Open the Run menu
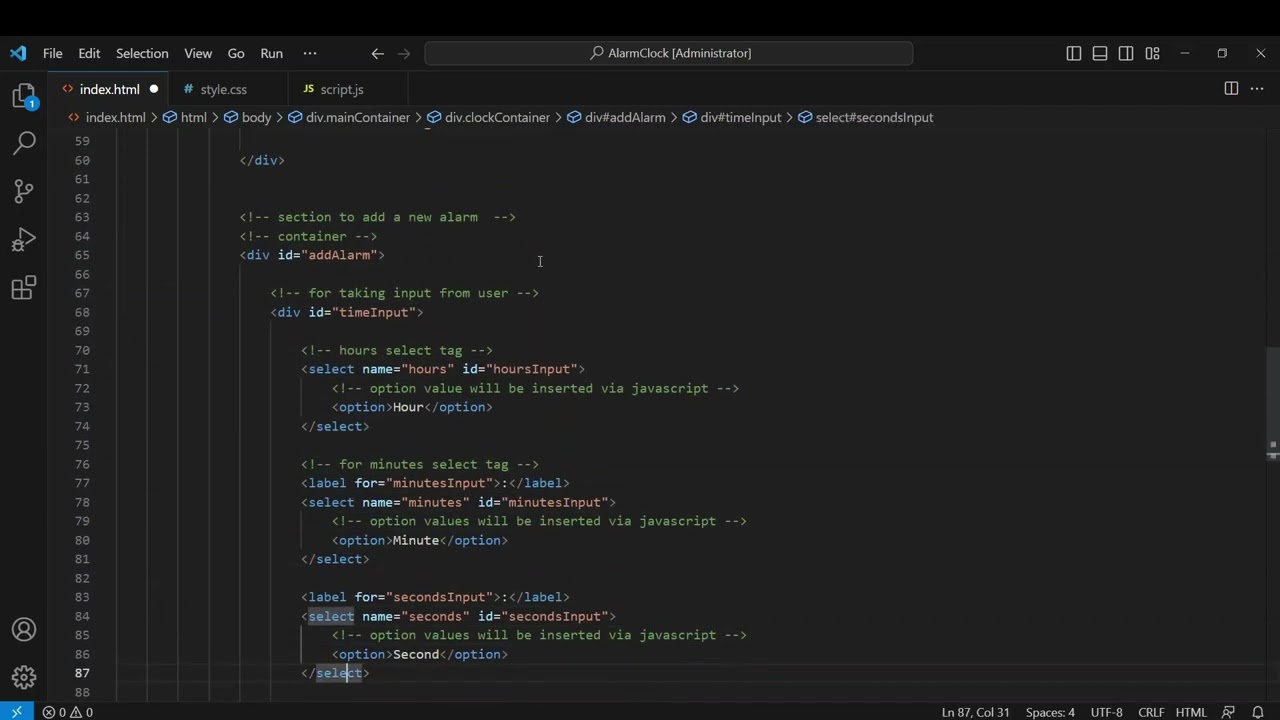1280x720 pixels. pos(271,53)
